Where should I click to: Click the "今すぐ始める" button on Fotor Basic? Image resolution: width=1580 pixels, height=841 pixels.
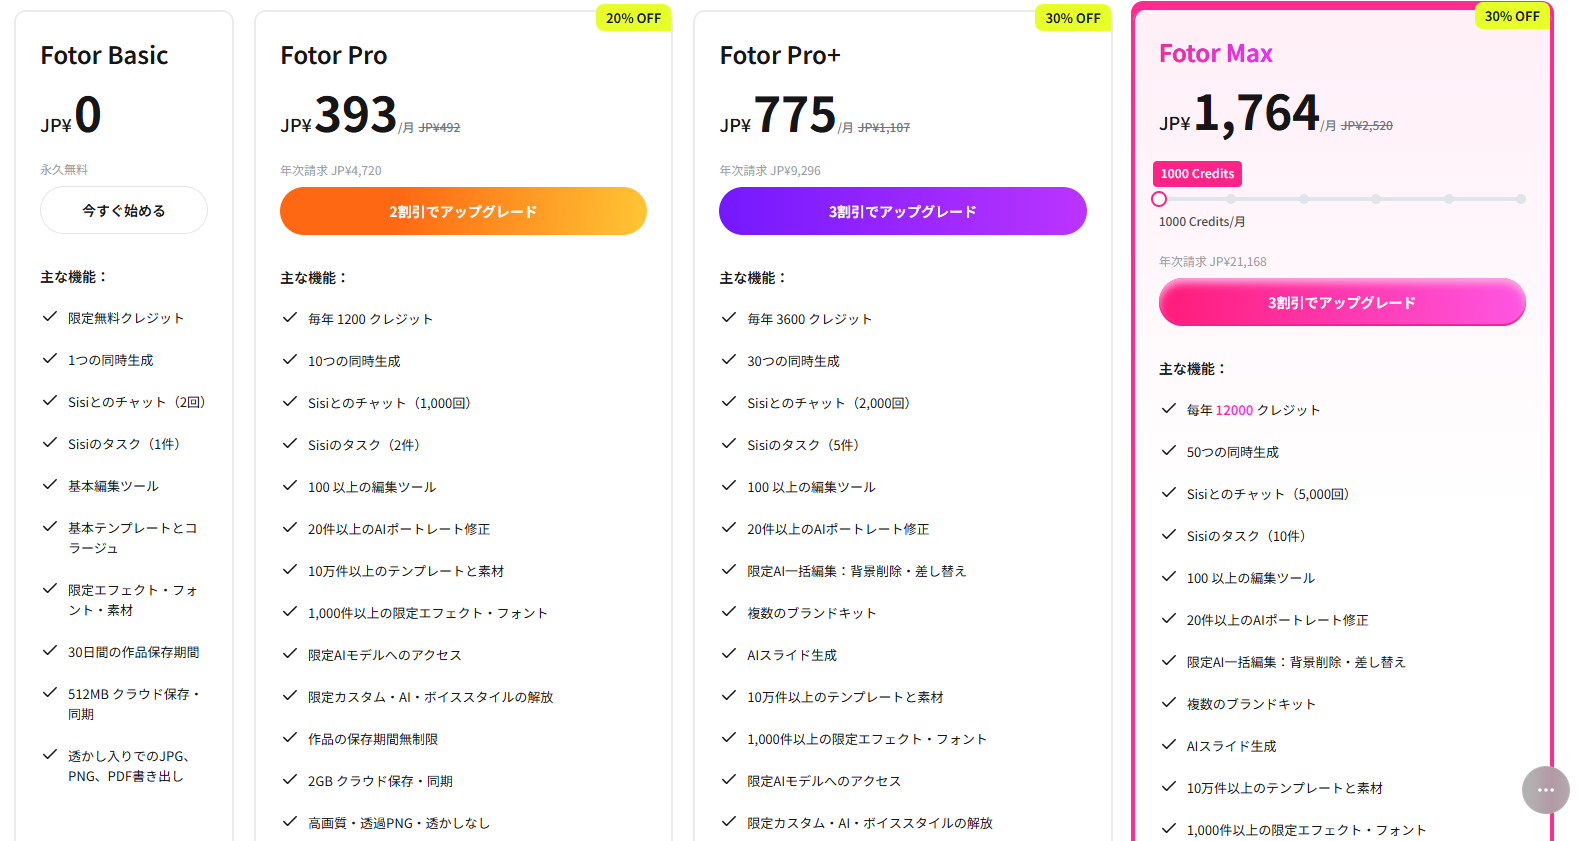123,210
